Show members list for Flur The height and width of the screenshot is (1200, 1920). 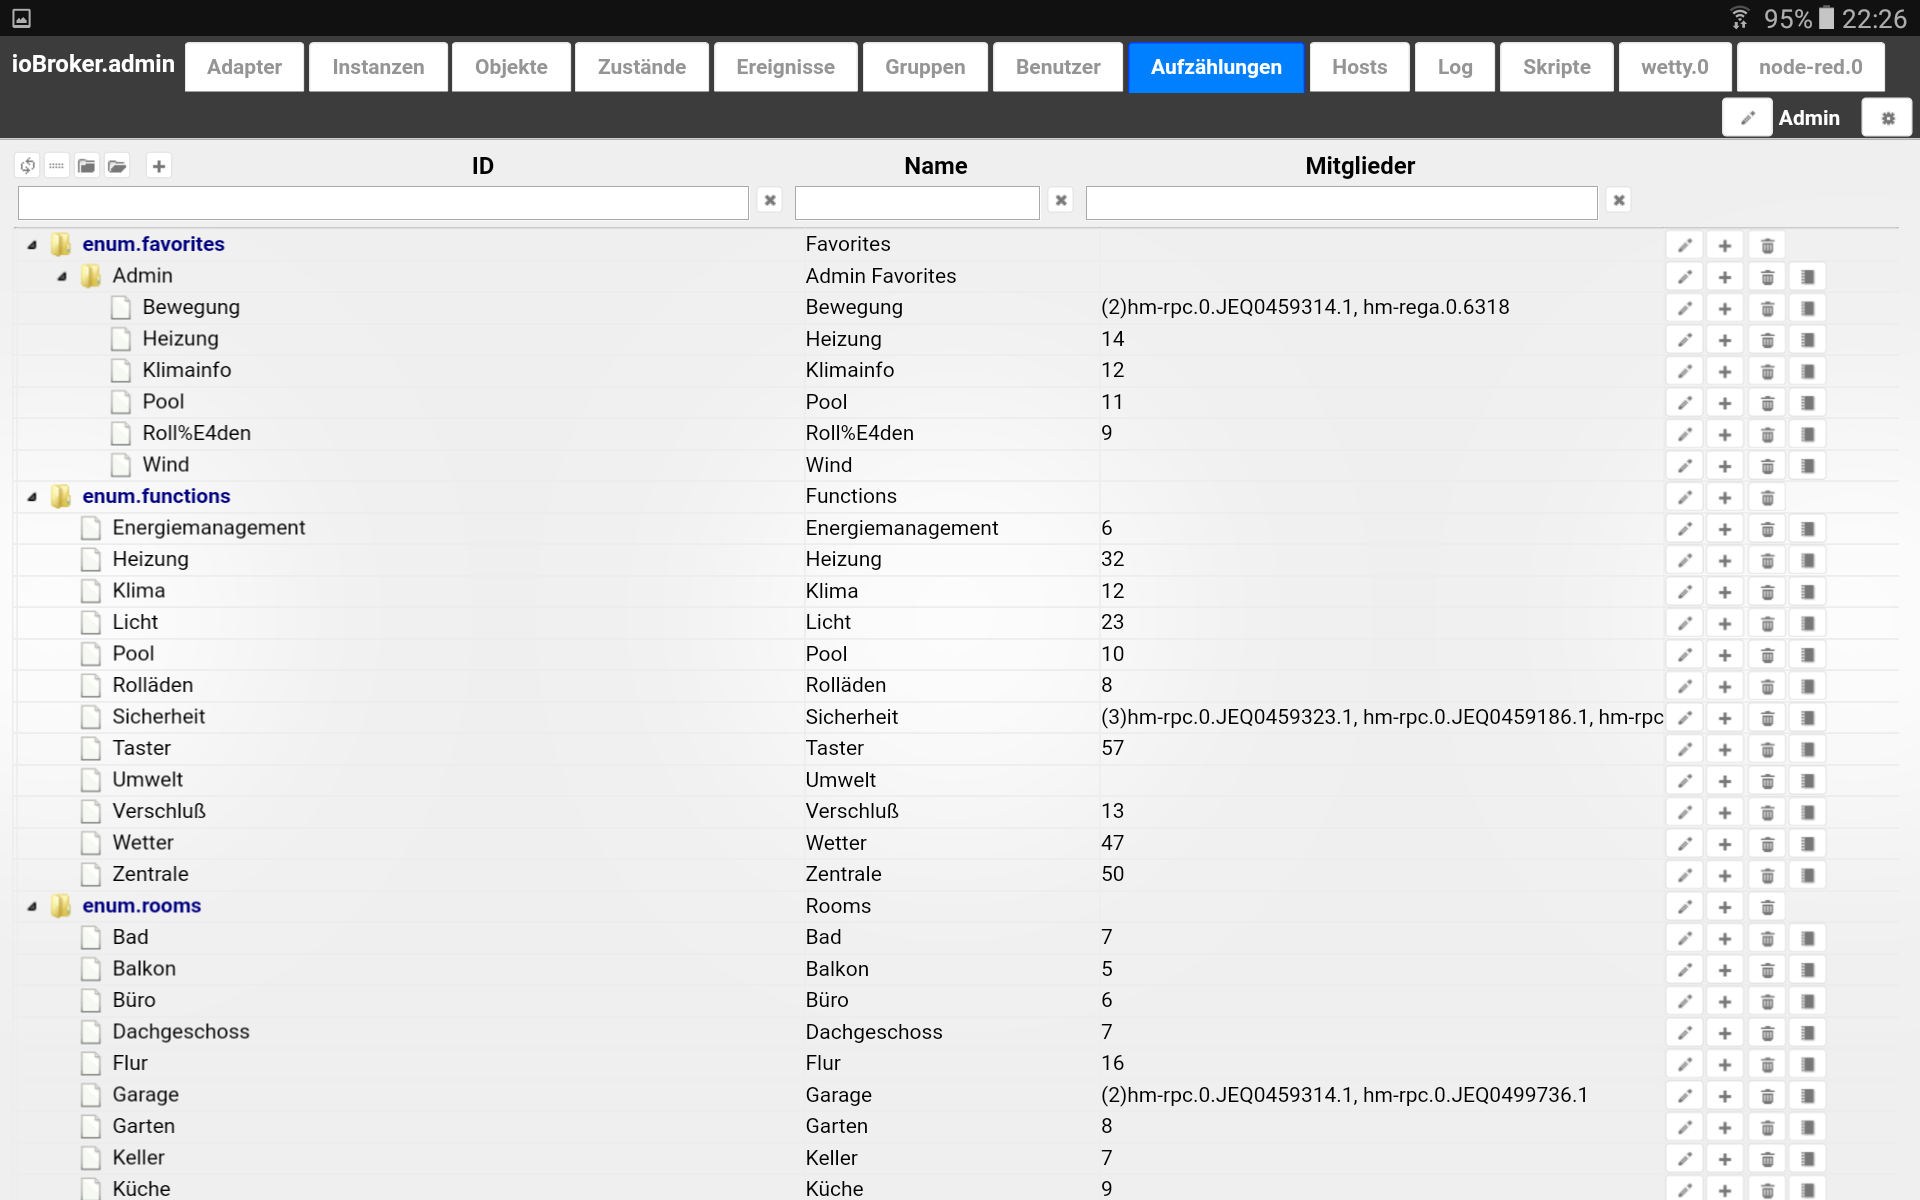[x=1807, y=1065]
